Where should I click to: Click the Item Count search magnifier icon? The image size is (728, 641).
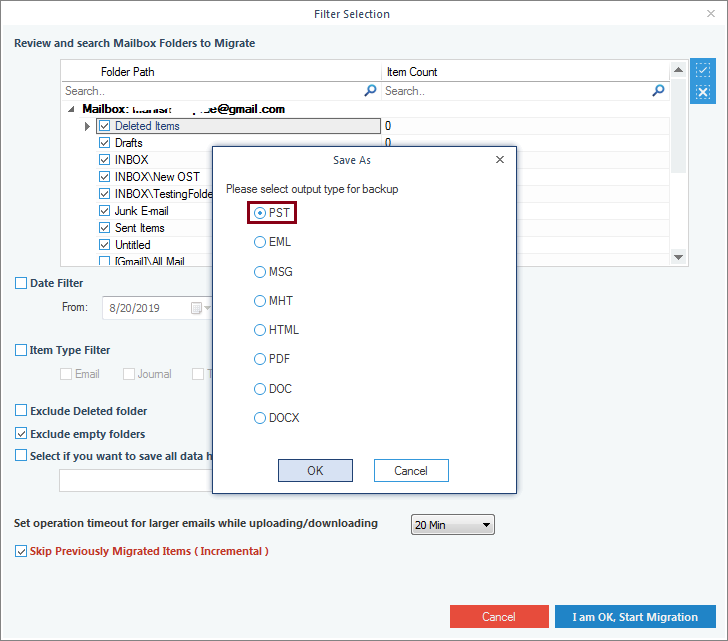[x=658, y=91]
